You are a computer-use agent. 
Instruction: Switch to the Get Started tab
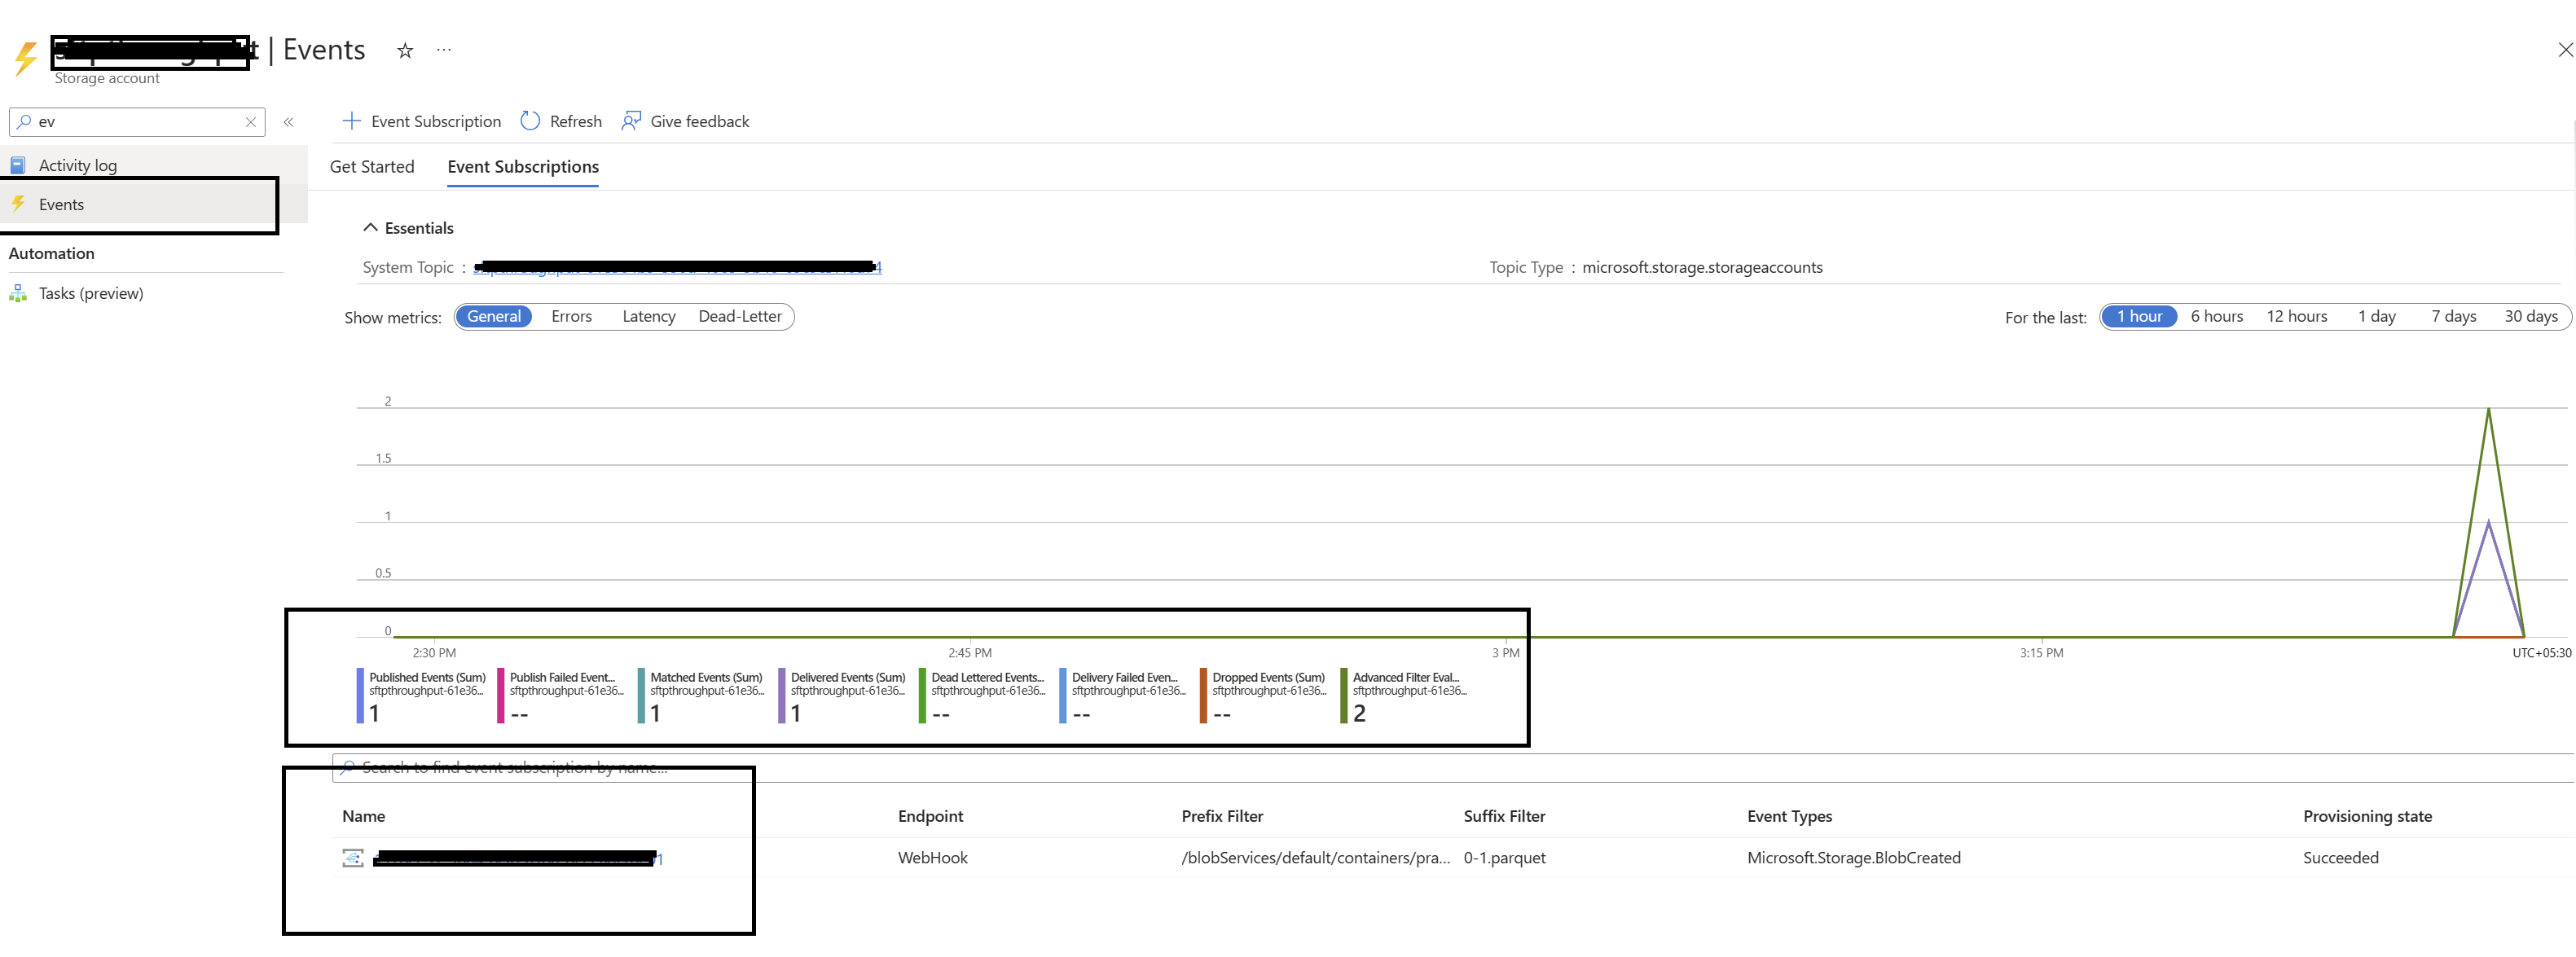[x=371, y=166]
